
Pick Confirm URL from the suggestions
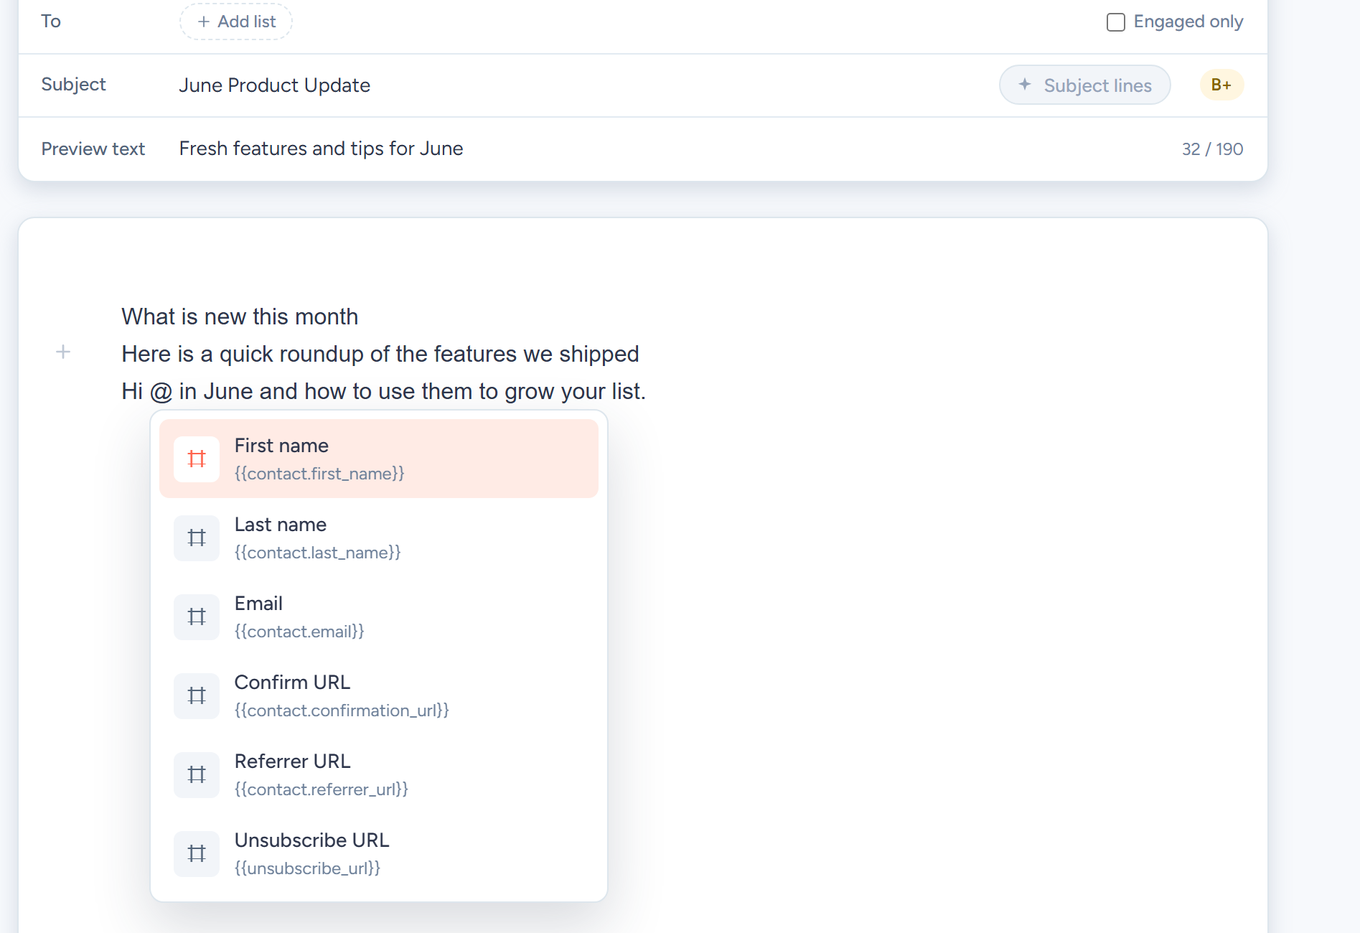pos(379,696)
